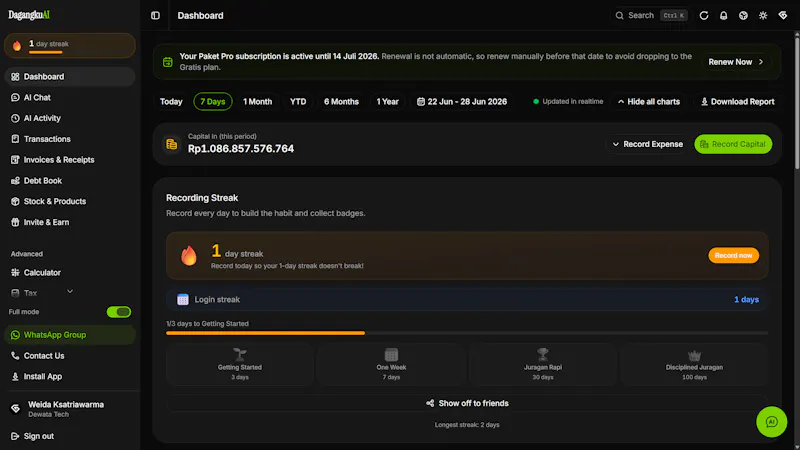Click the DaganglauAI logo

pos(29,15)
